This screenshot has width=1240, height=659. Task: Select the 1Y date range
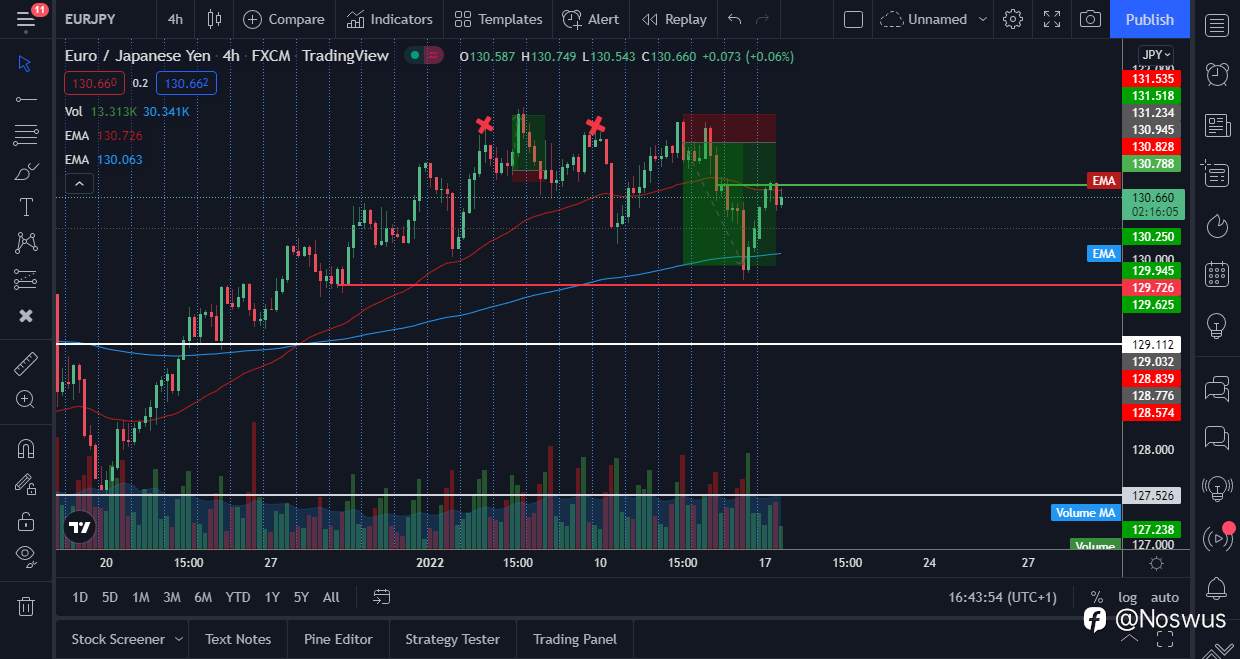tap(271, 597)
